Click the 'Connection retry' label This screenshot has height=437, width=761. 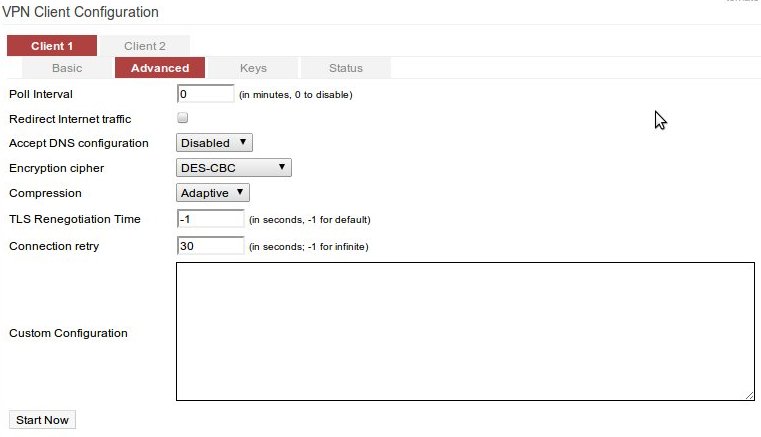[x=54, y=246]
